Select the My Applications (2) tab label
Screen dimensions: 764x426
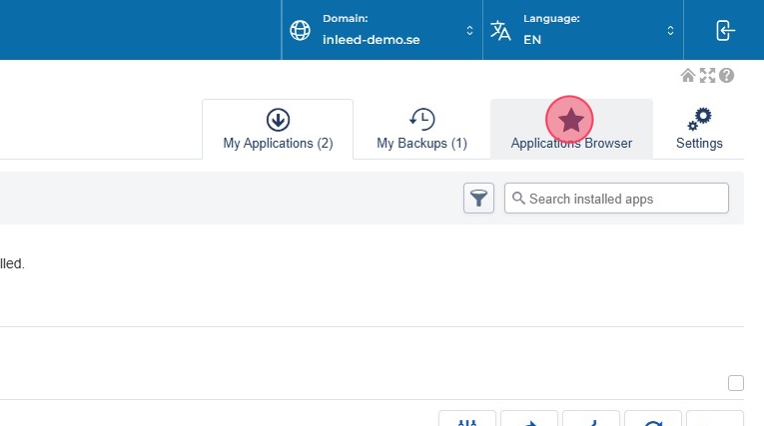tap(278, 143)
